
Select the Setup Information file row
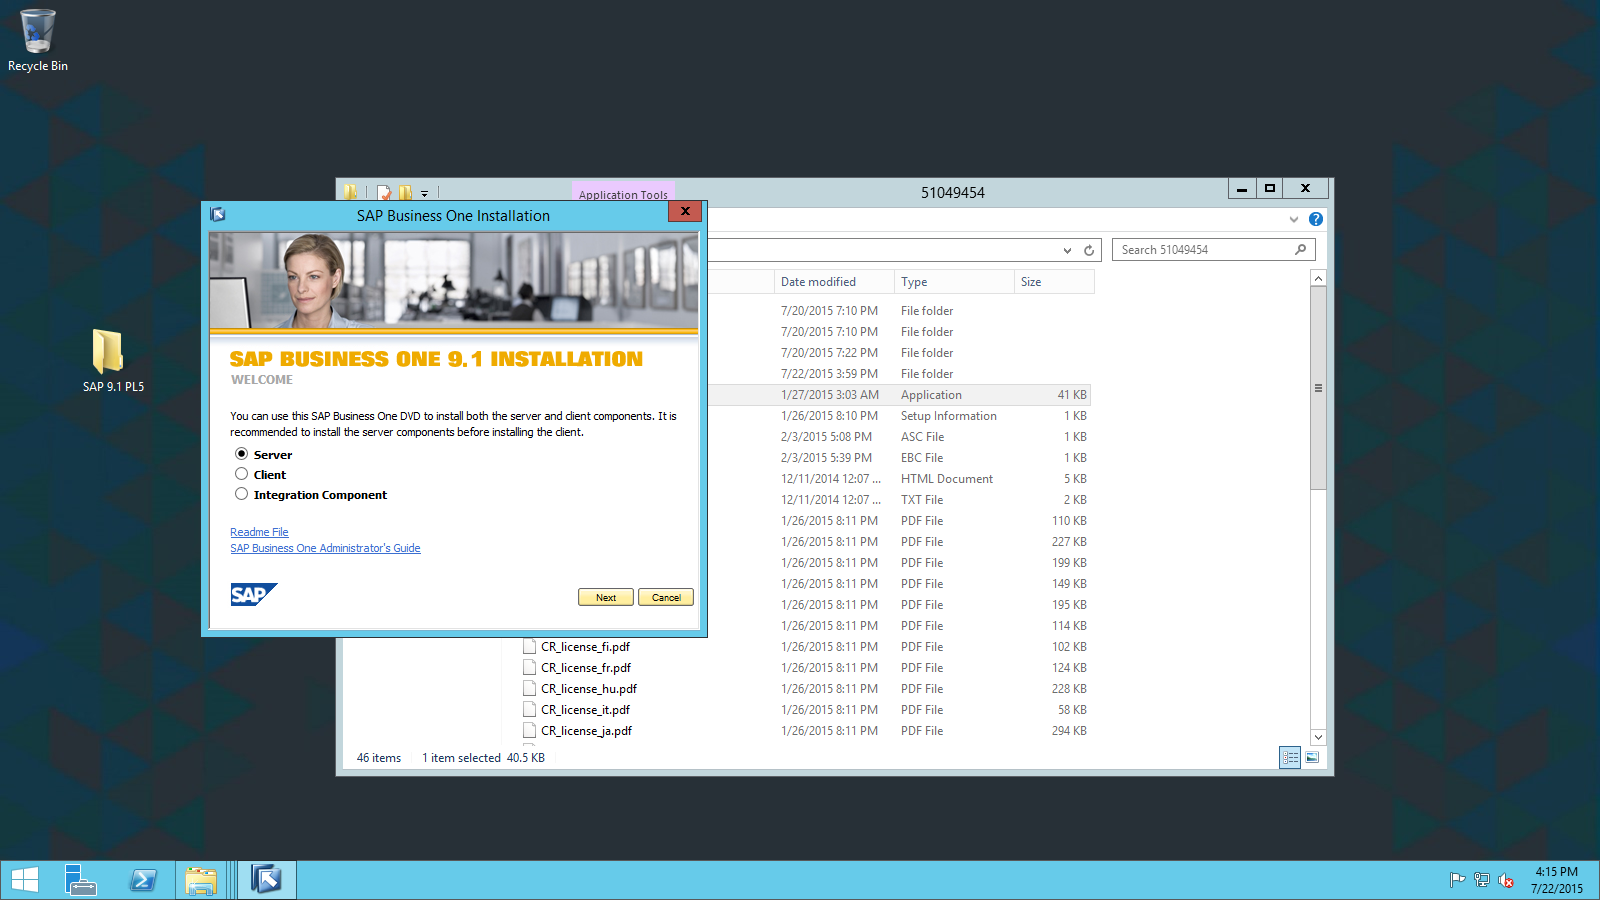pos(900,416)
